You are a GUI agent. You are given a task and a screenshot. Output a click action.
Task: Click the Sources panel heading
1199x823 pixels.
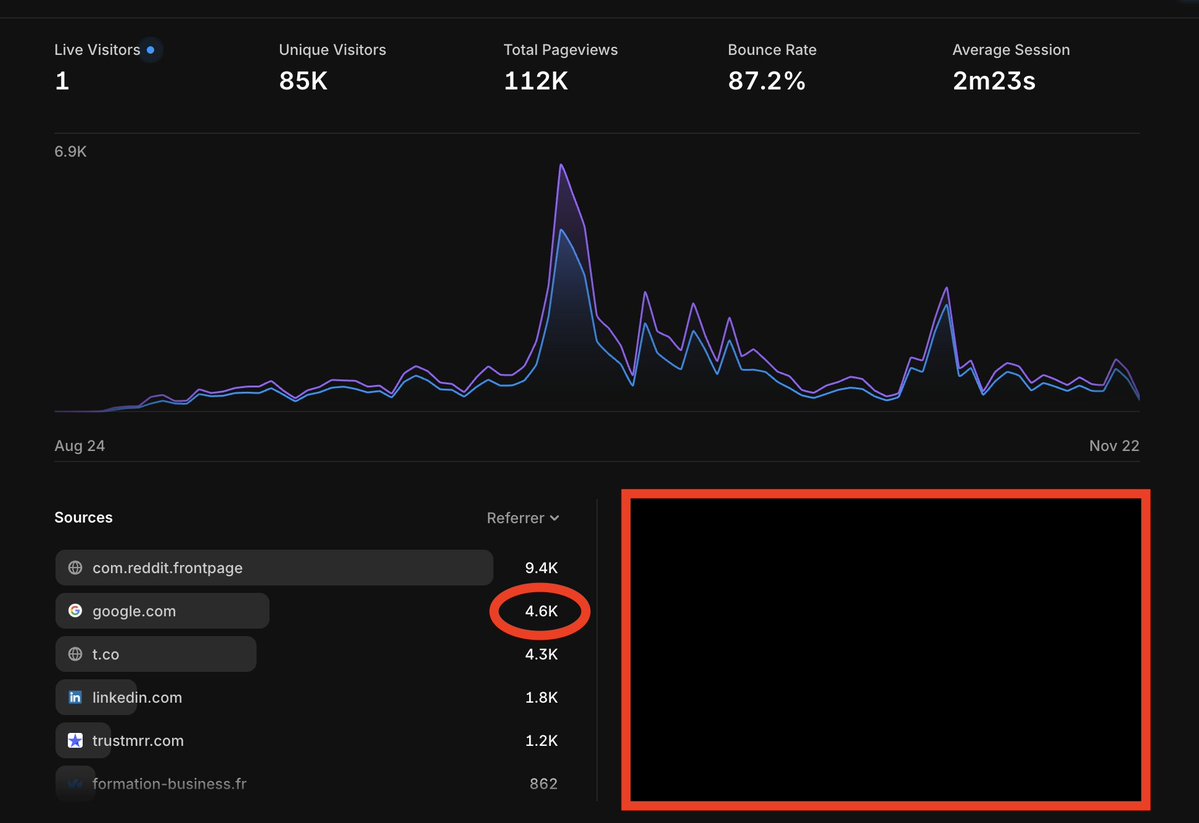(x=84, y=518)
